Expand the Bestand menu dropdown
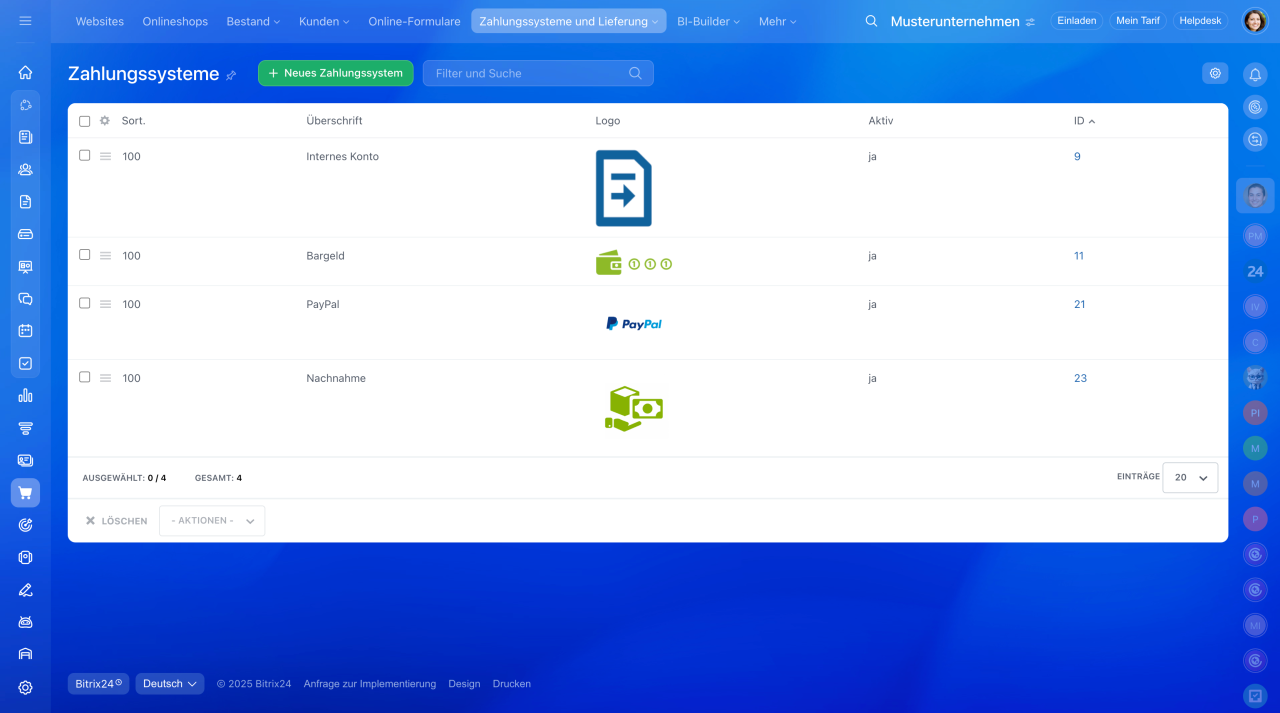Viewport: 1280px width, 713px height. pos(253,21)
